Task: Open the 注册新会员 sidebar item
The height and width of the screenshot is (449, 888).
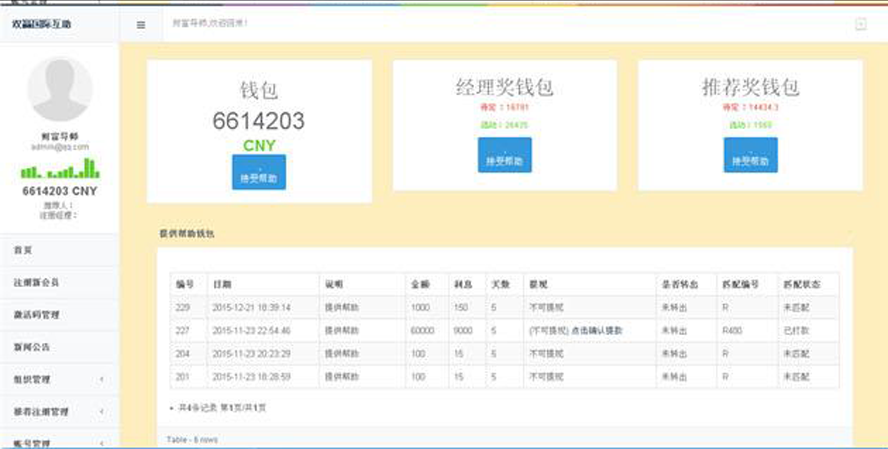Action: [59, 282]
